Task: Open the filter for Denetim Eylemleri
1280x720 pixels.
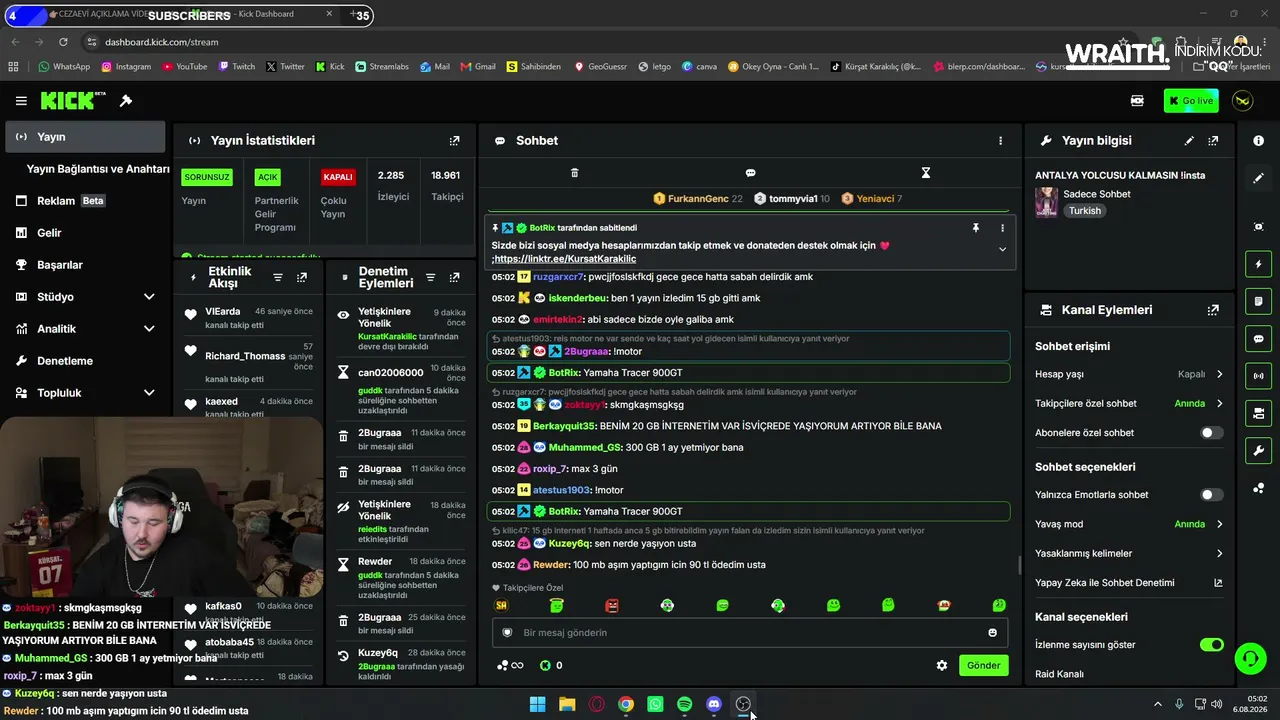Action: [430, 277]
